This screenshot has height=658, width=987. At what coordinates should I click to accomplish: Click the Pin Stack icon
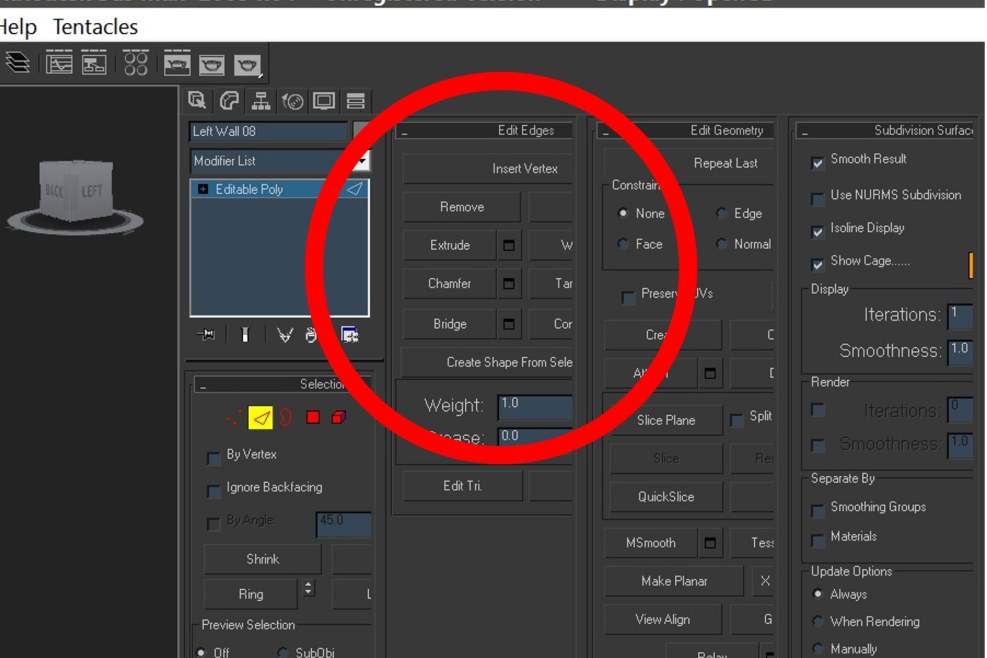[207, 335]
